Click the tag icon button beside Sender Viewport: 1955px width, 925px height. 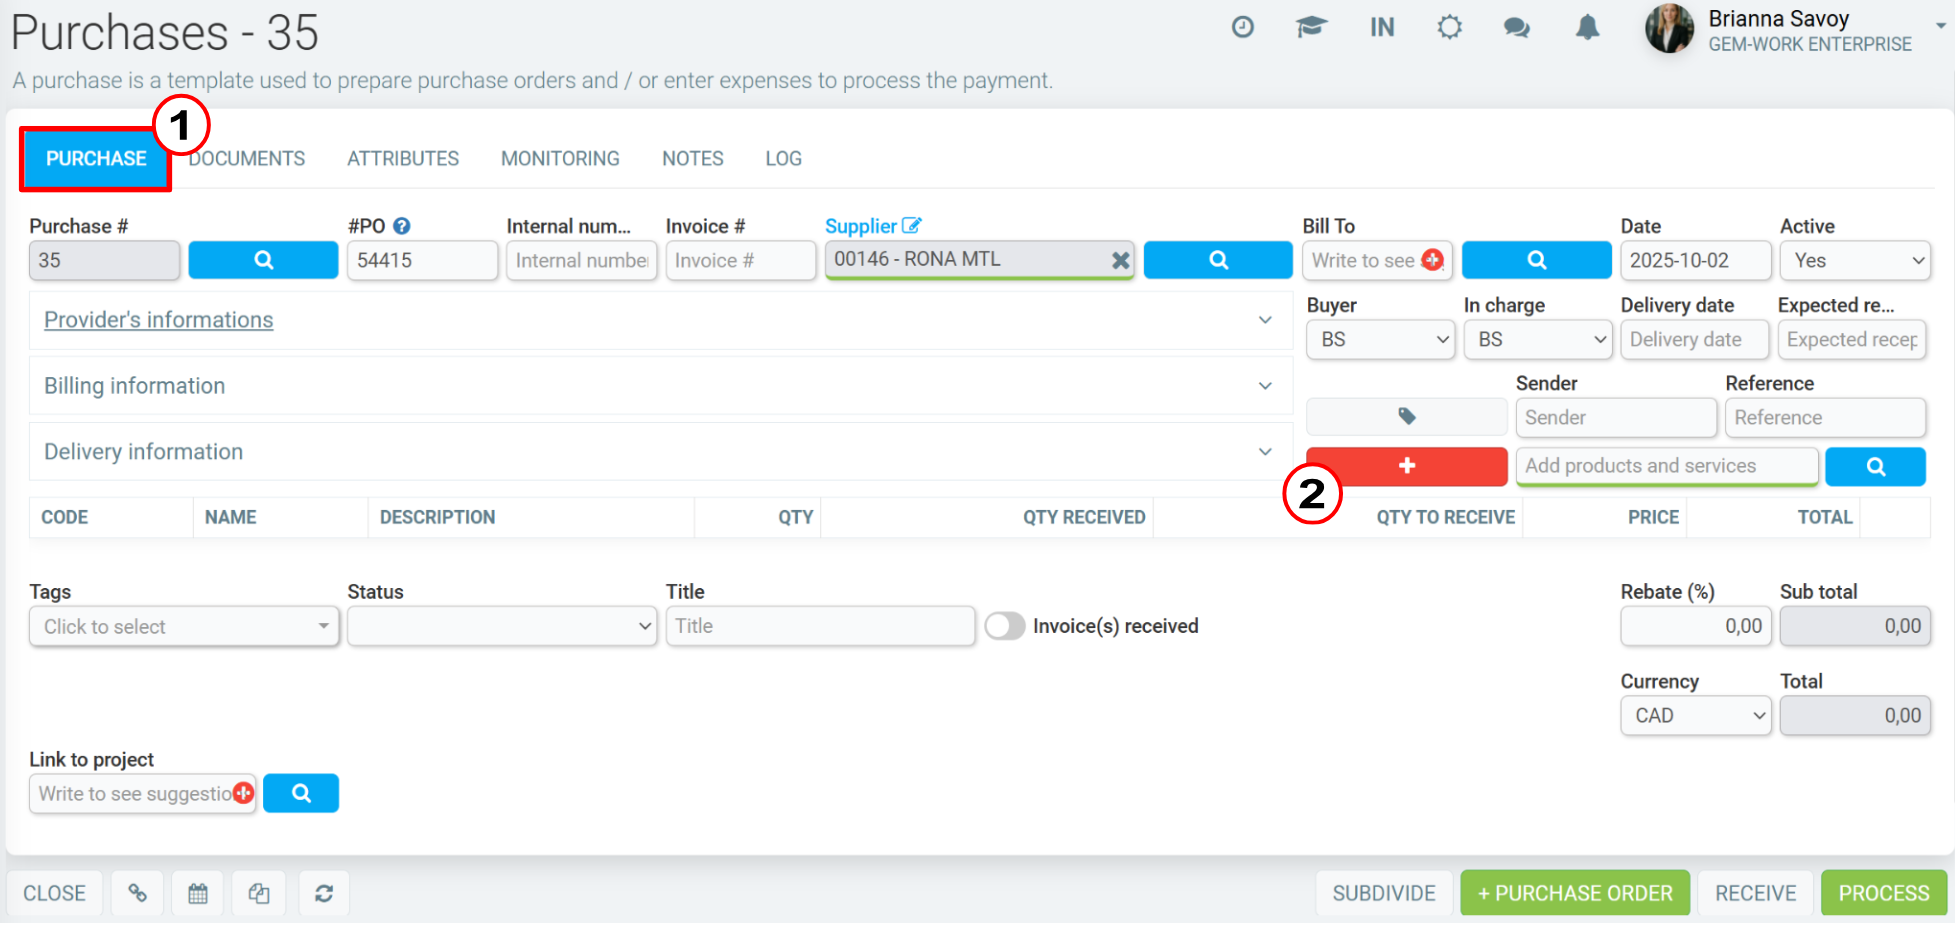[1406, 417]
